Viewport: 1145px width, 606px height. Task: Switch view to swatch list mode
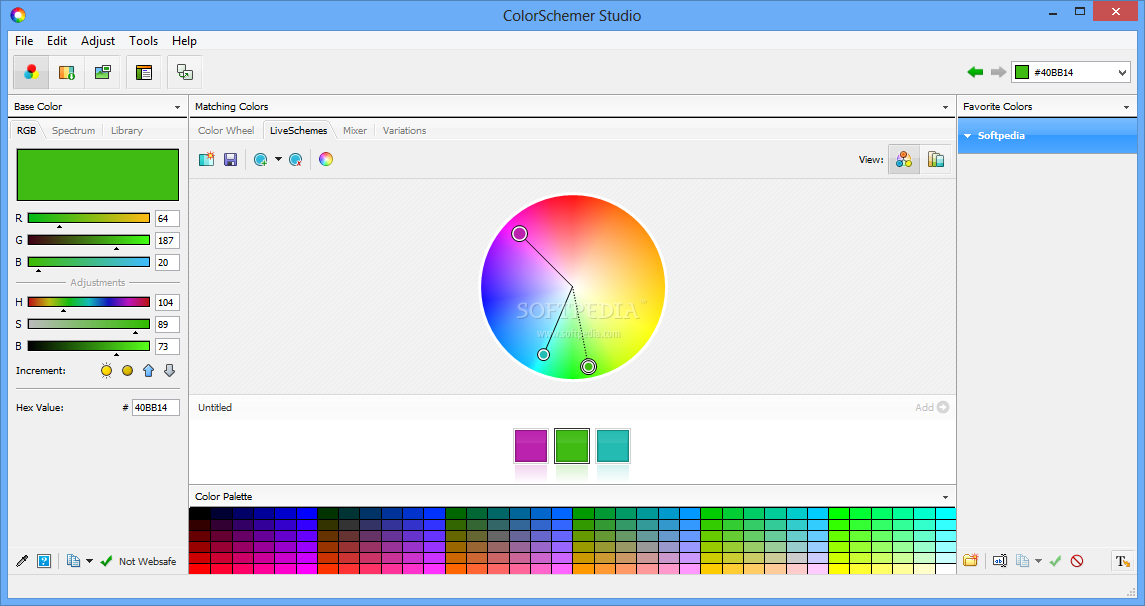[x=935, y=159]
